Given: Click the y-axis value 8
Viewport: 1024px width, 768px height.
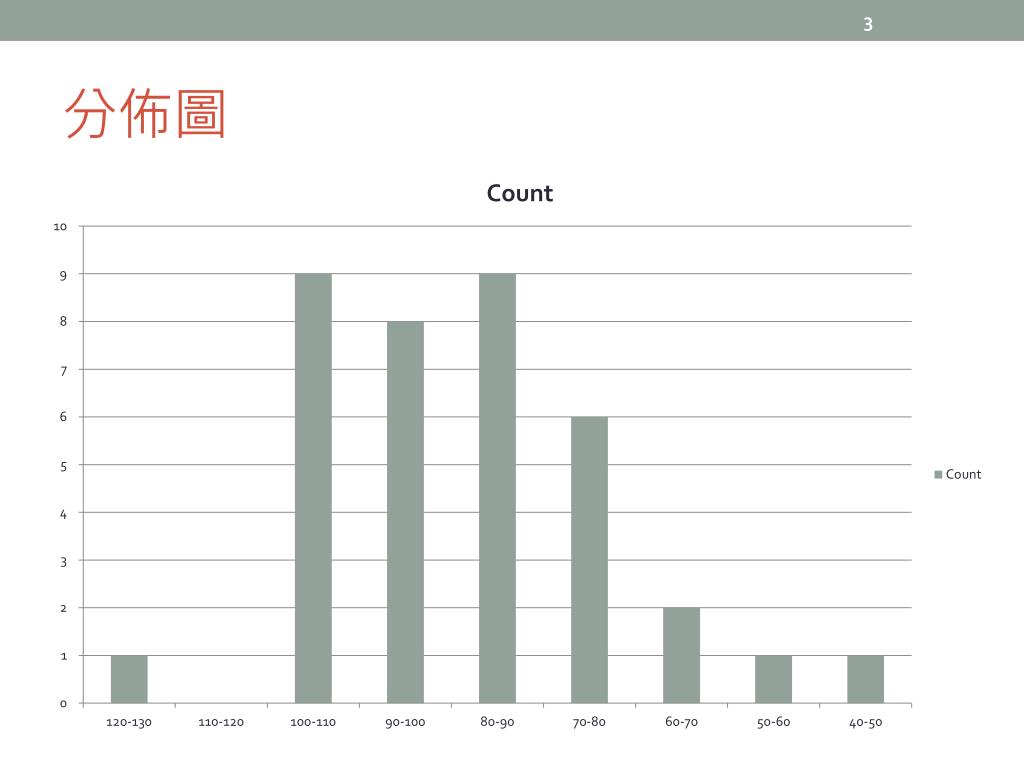Looking at the screenshot, I should tap(63, 321).
